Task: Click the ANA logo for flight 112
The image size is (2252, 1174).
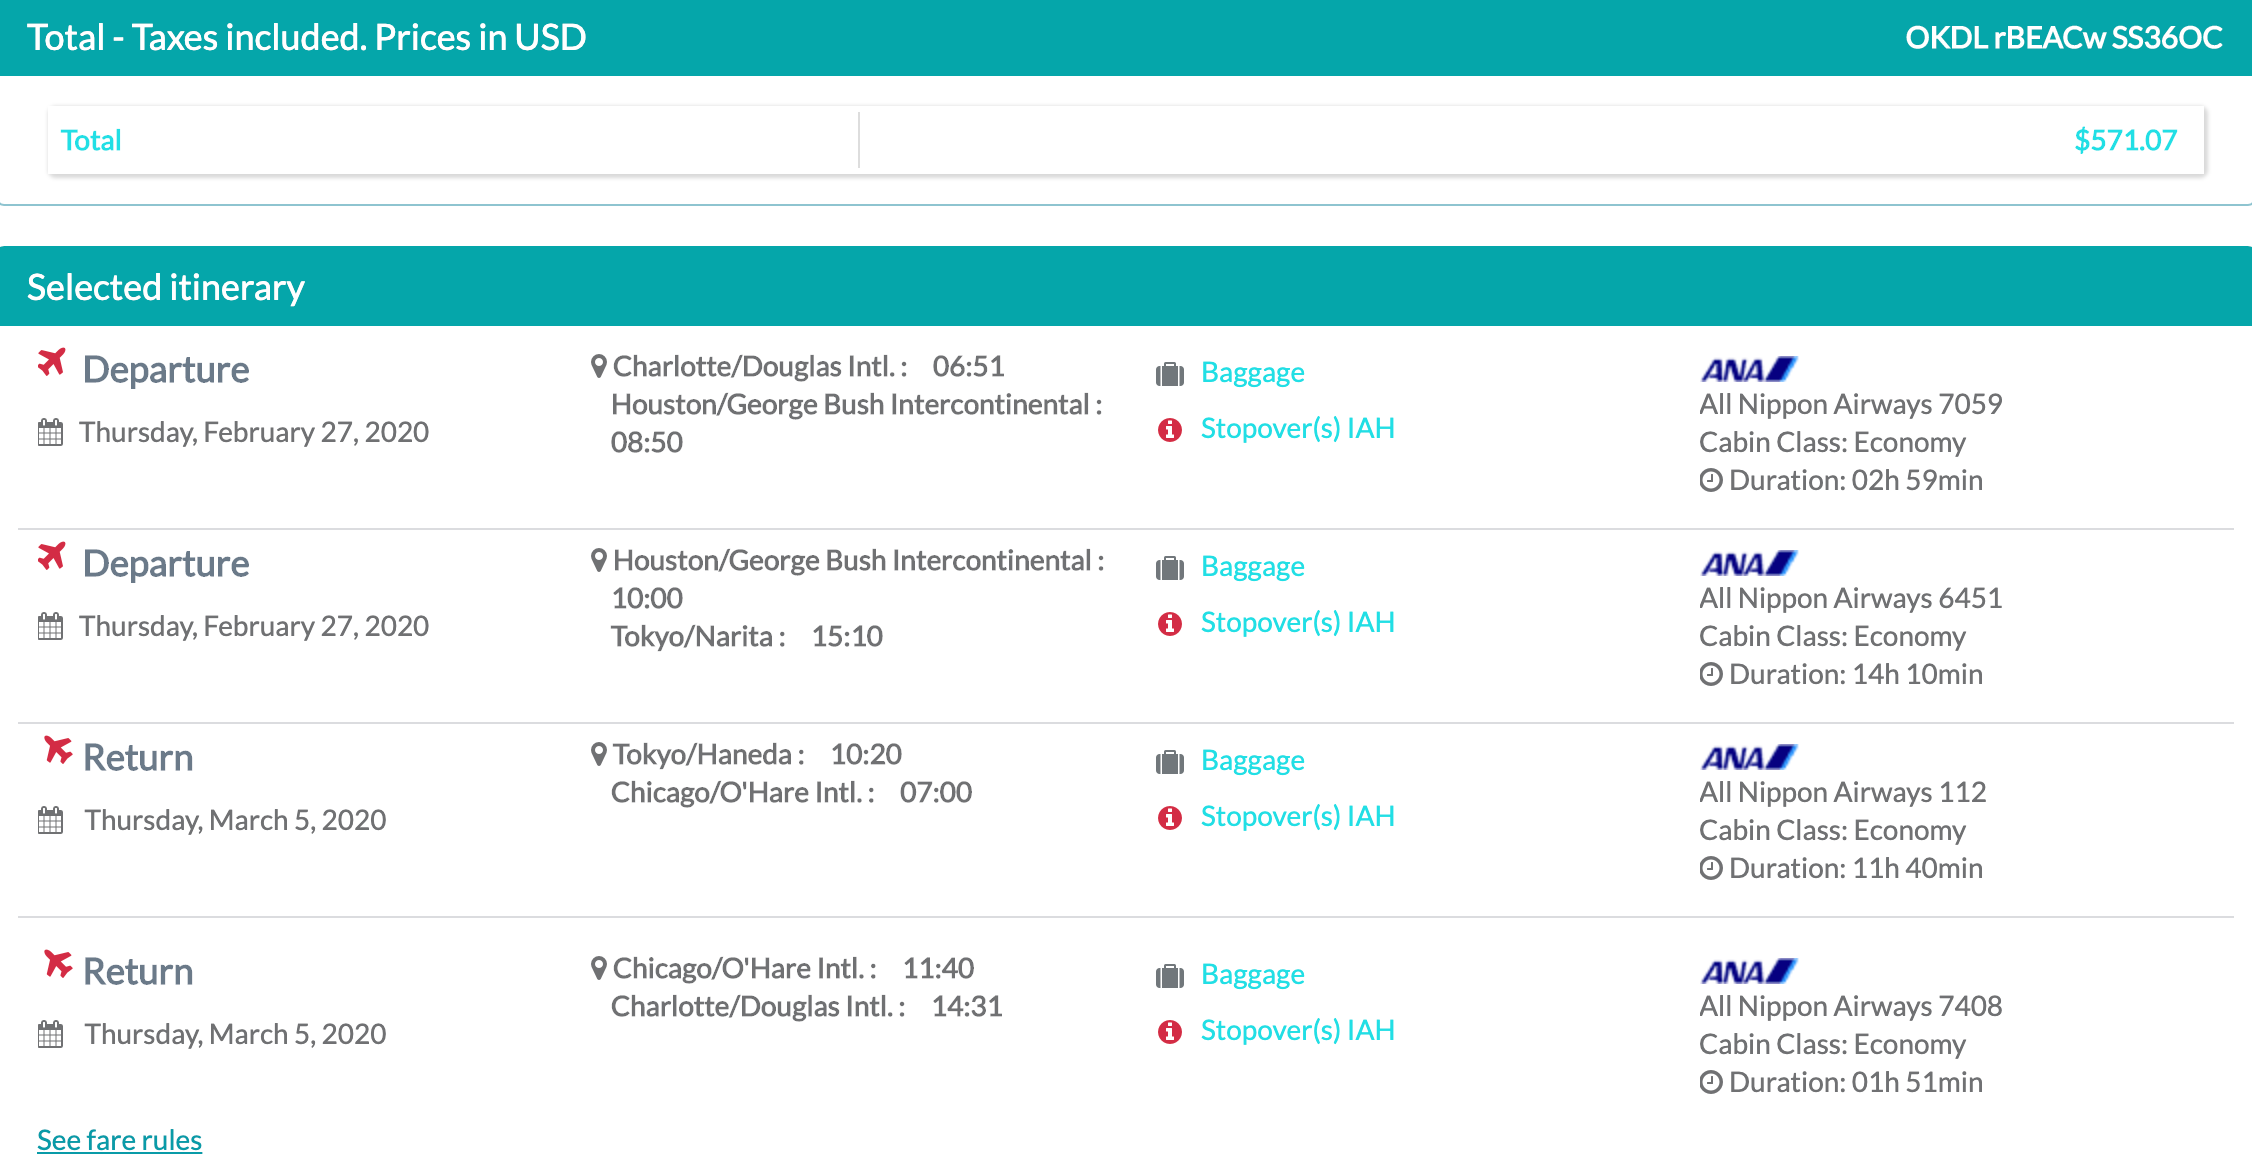Action: click(x=1748, y=758)
